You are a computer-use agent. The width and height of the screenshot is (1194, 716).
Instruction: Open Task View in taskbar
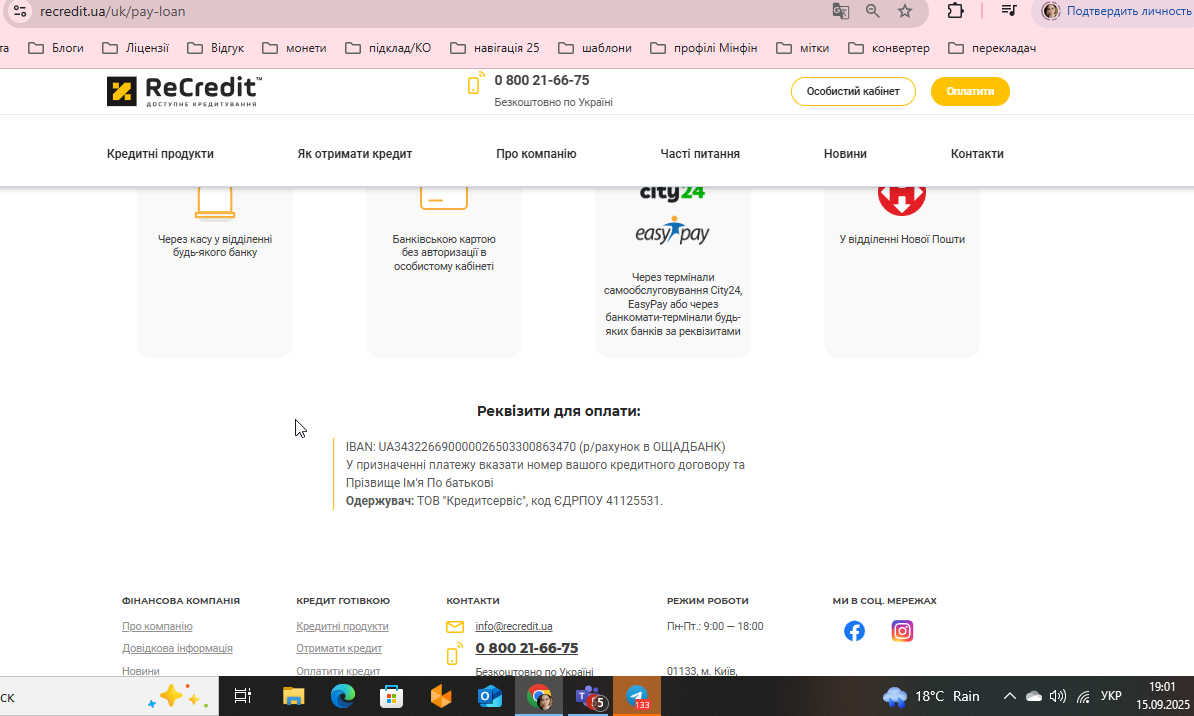coord(243,695)
